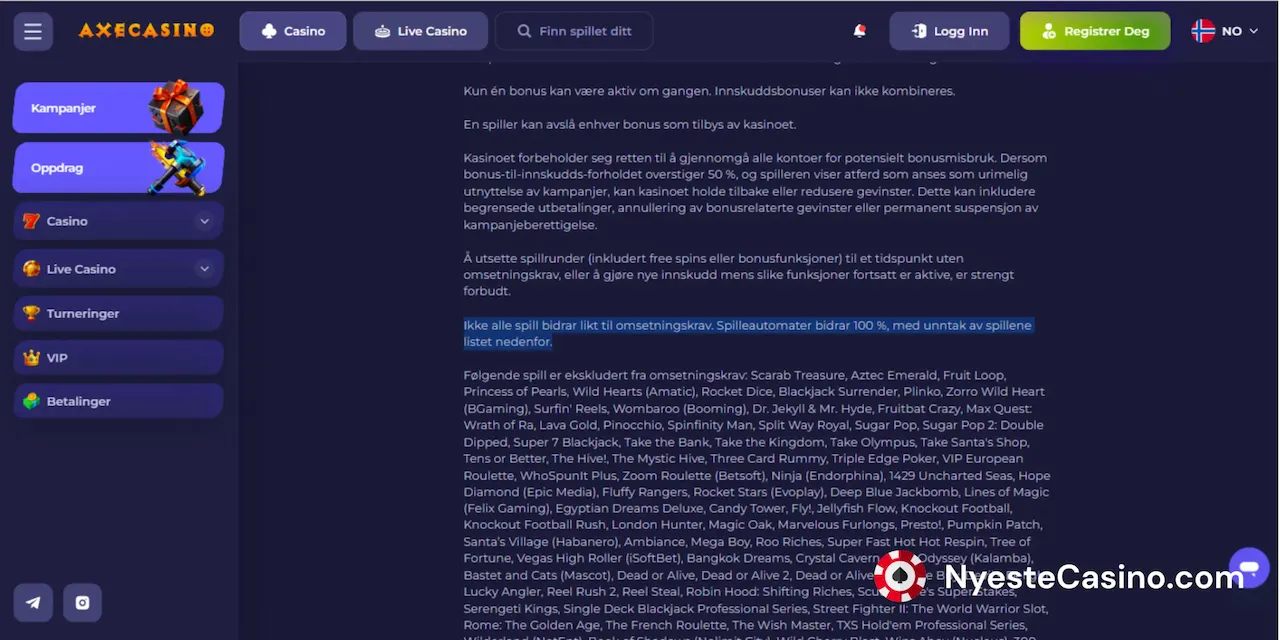
Task: Select Live Casino in sidebar menu
Action: [118, 269]
